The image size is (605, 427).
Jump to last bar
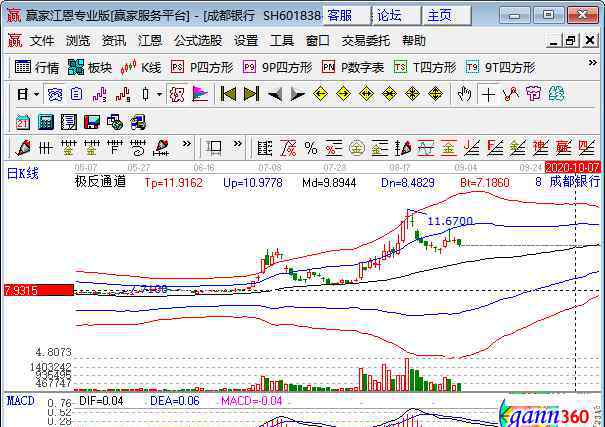point(251,94)
